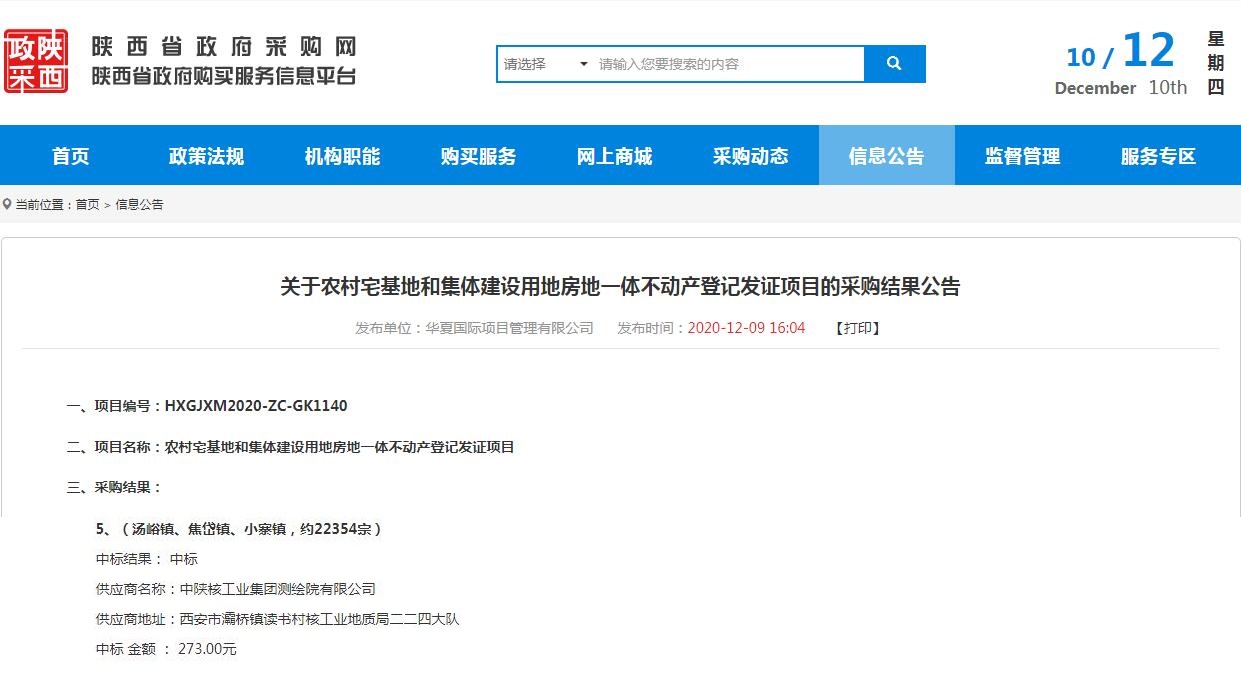Open 采购动态 in the main menu

click(750, 156)
